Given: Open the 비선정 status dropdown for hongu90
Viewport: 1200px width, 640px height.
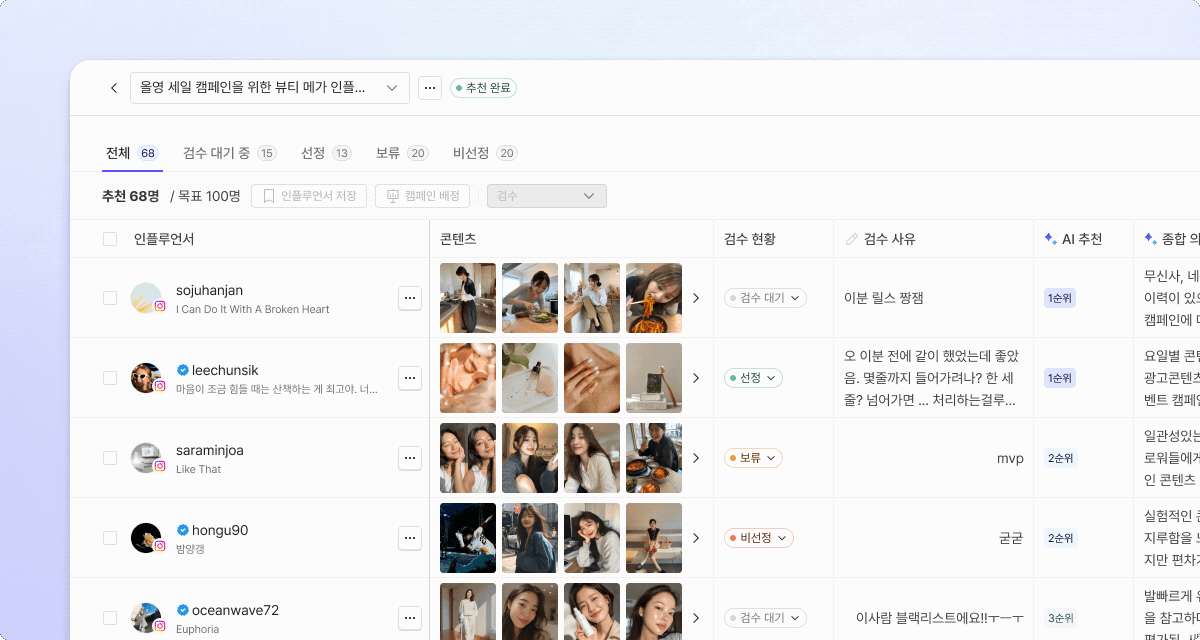Looking at the screenshot, I should [x=759, y=538].
